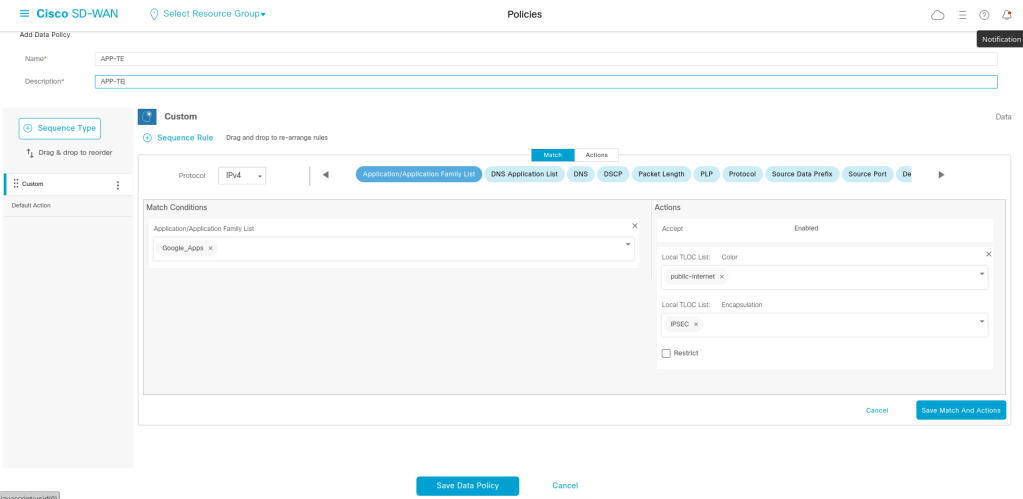Close the Local TLOC action panel

pyautogui.click(x=988, y=254)
